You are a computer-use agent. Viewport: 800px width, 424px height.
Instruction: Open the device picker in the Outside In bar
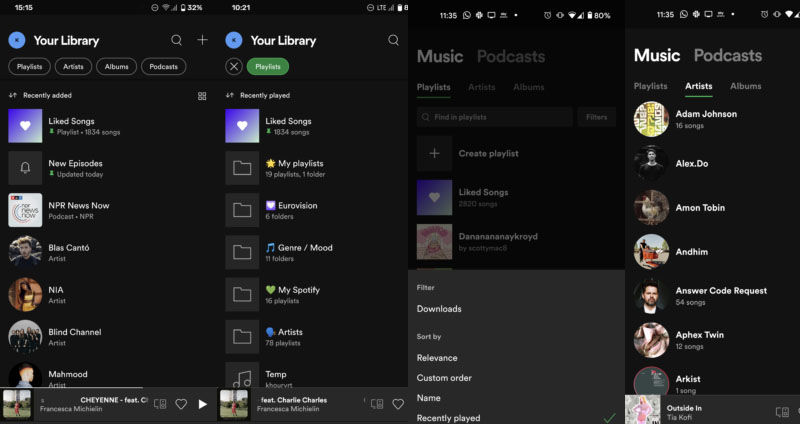[782, 411]
